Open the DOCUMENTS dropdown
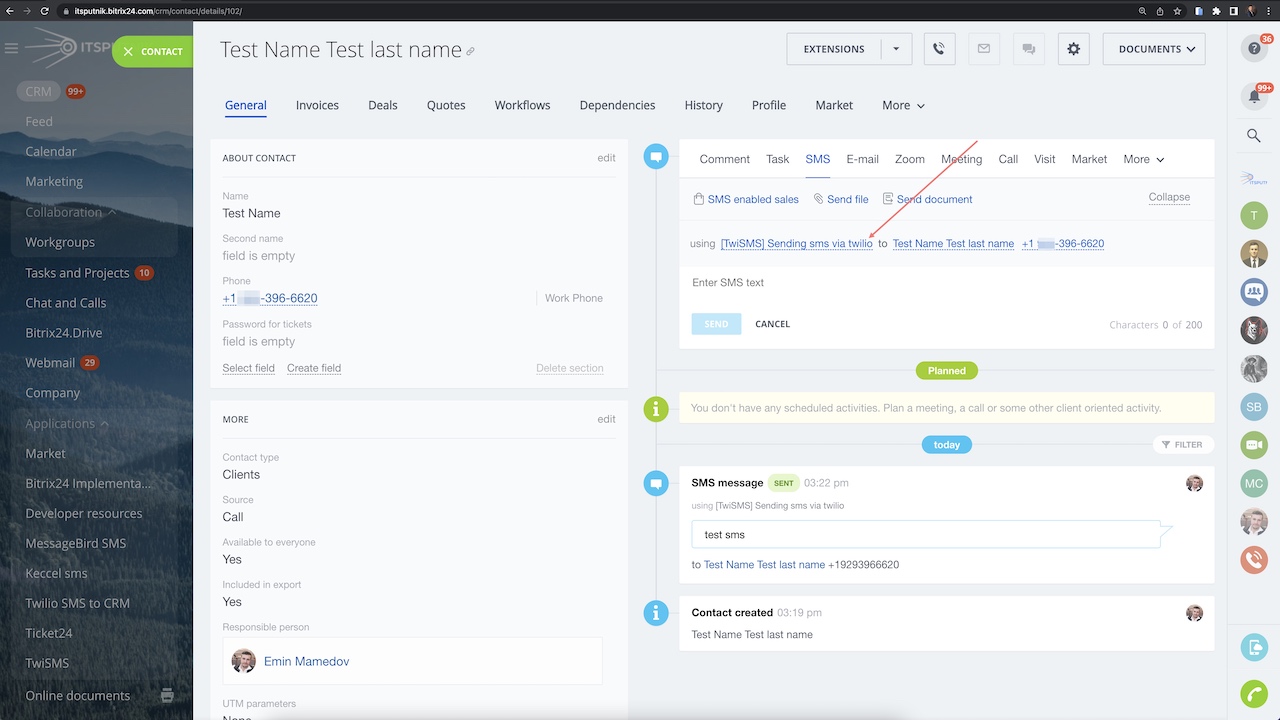Viewport: 1280px width, 720px height. [x=1154, y=49]
